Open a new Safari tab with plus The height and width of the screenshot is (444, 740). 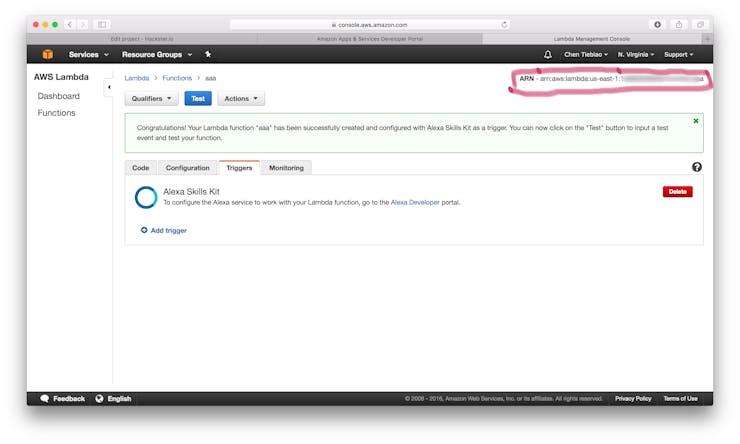click(x=707, y=39)
